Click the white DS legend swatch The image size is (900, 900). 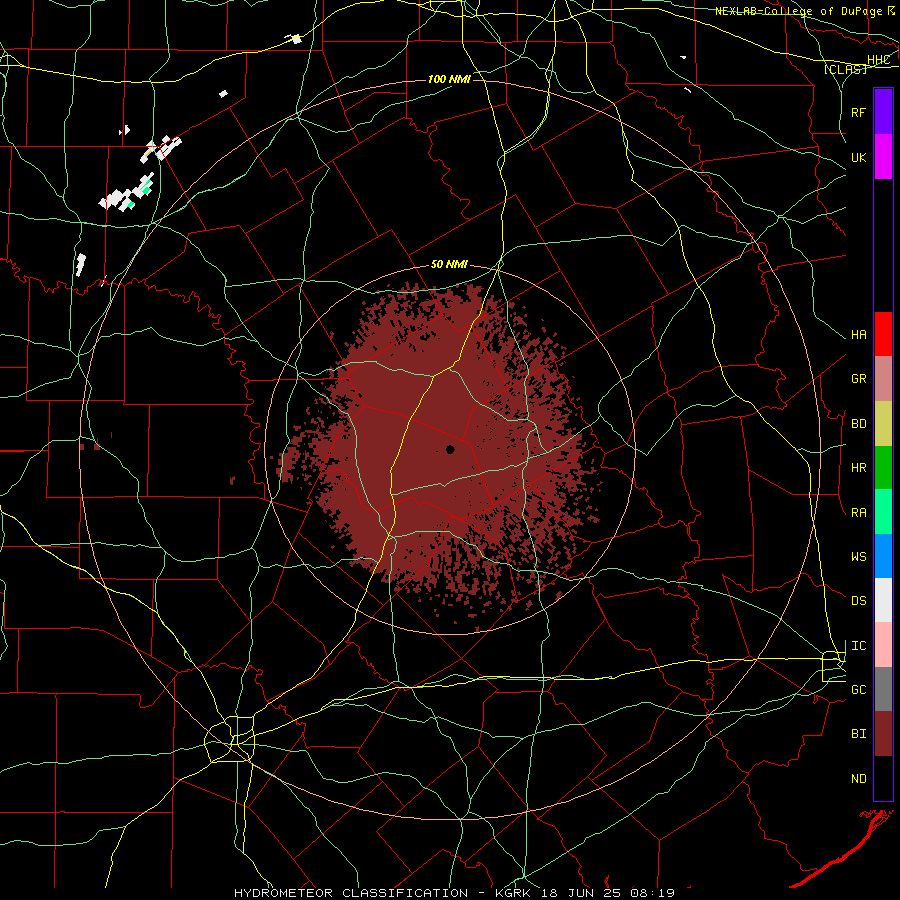[x=883, y=600]
